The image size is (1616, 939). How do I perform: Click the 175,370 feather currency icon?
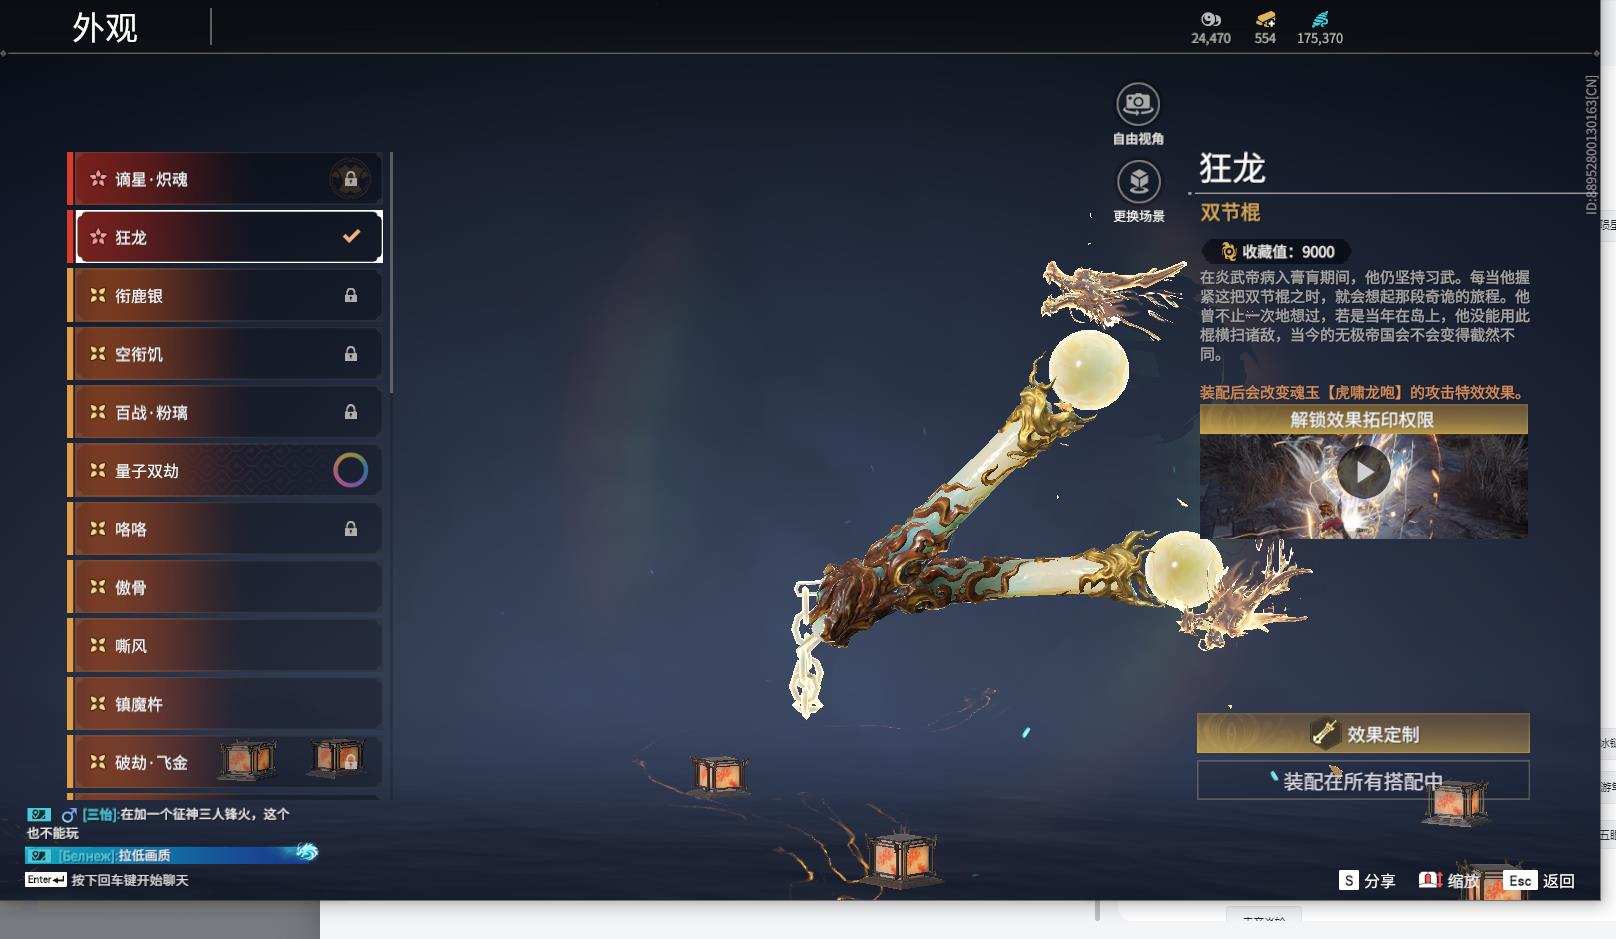click(x=1320, y=19)
